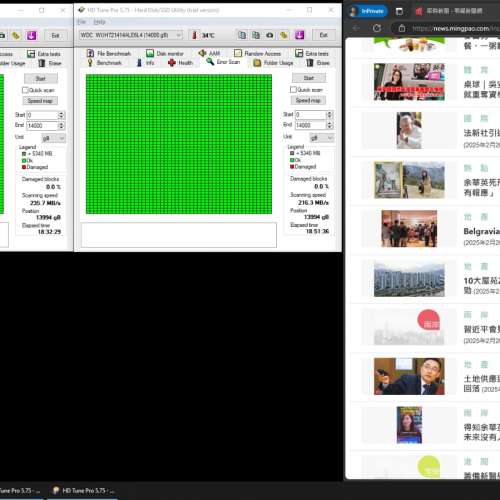Click copy-text-to-clipboard icon in right HD Tune toolbar

pyautogui.click(x=242, y=35)
